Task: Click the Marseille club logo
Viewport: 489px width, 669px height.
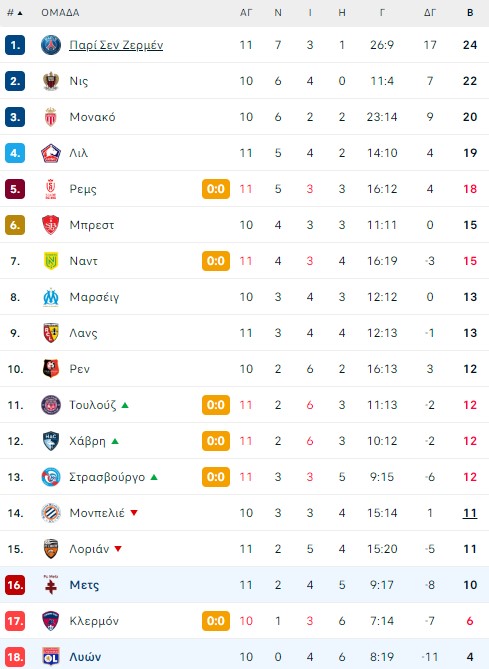Action: (x=51, y=297)
